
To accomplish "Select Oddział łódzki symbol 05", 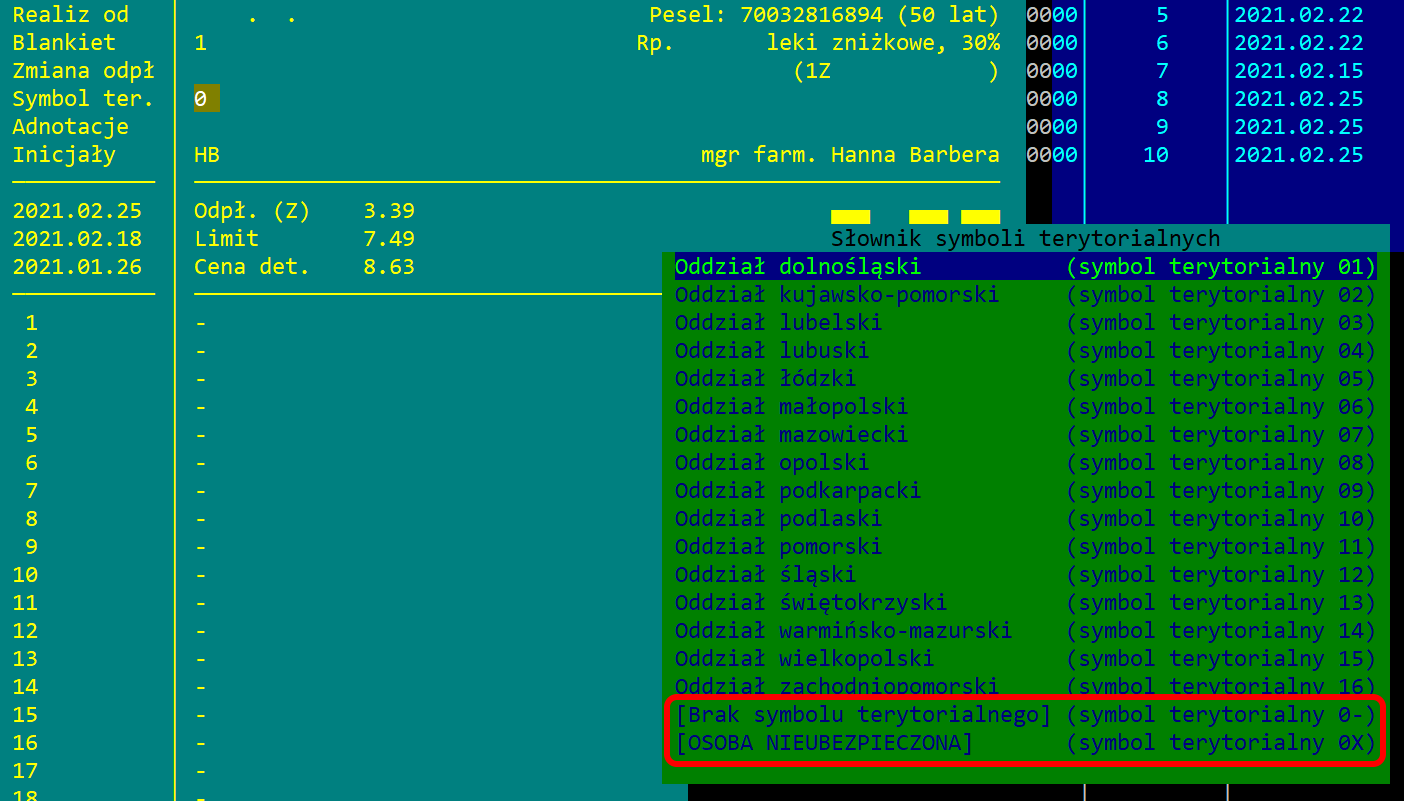I will click(1025, 379).
